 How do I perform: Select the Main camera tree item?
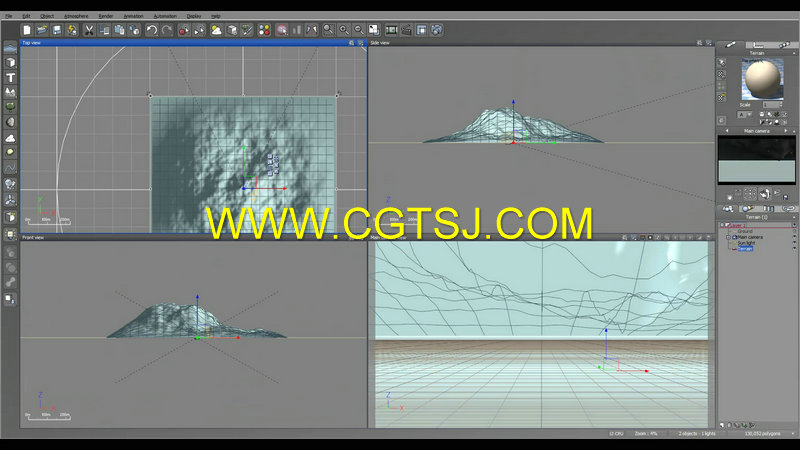click(750, 237)
